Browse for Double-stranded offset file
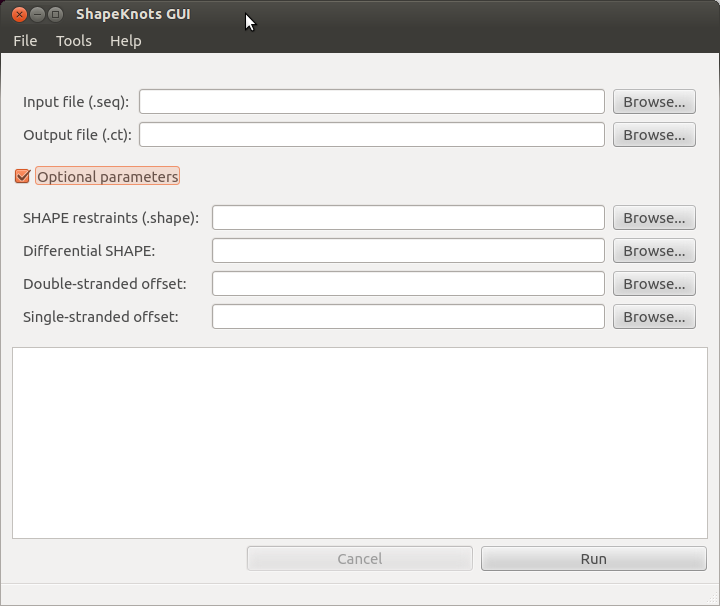Screen dimensions: 720x606 point(654,284)
